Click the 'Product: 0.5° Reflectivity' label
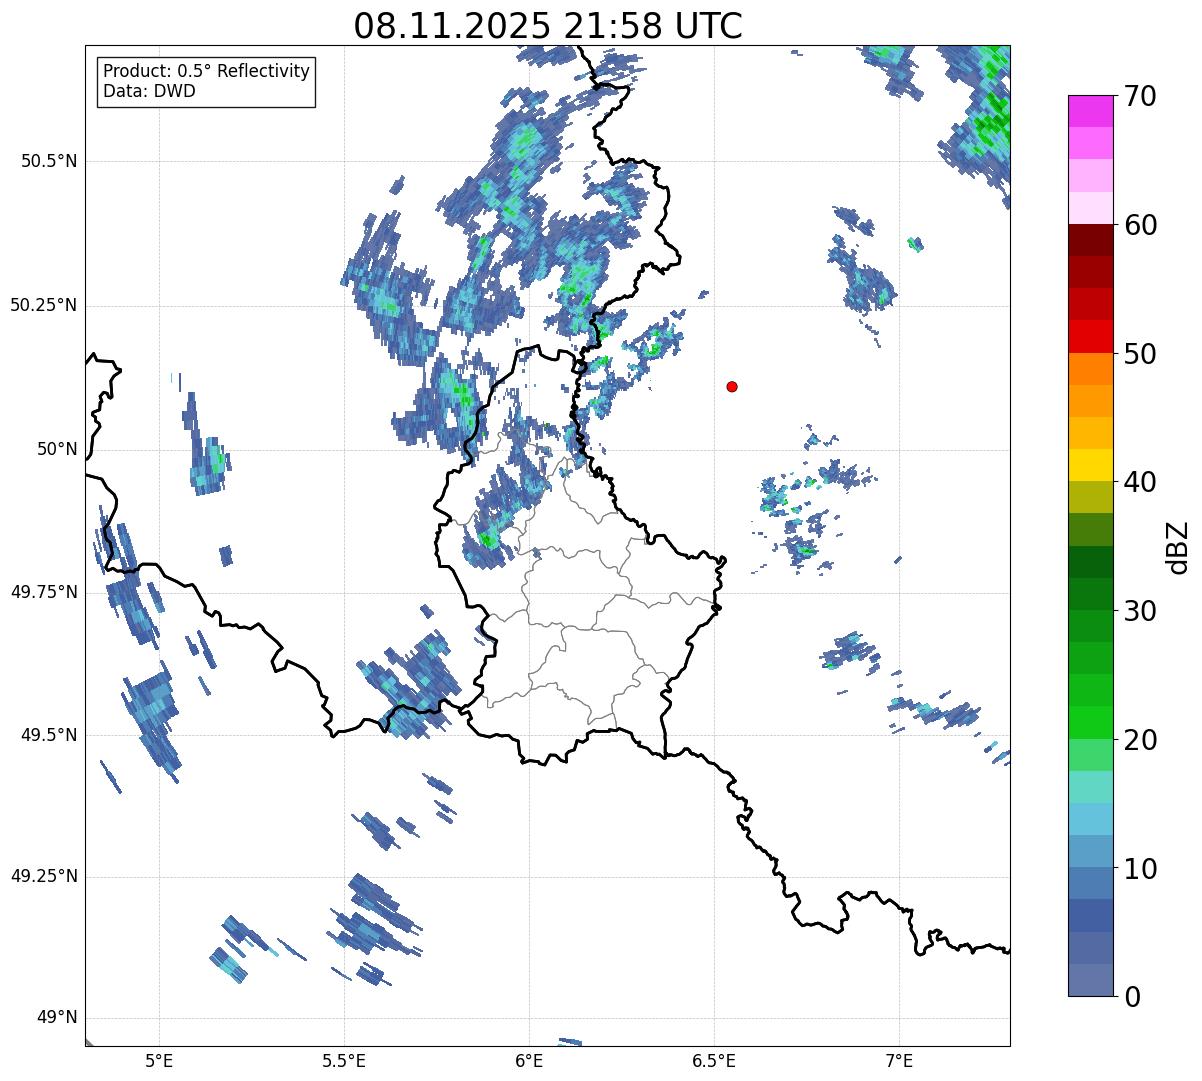 pos(206,72)
